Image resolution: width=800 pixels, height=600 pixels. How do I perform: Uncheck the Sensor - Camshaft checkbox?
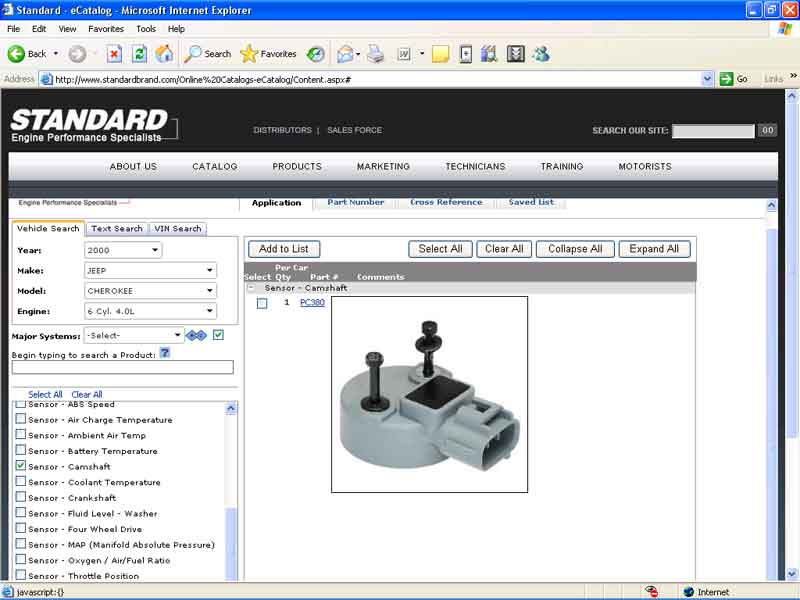[21, 466]
